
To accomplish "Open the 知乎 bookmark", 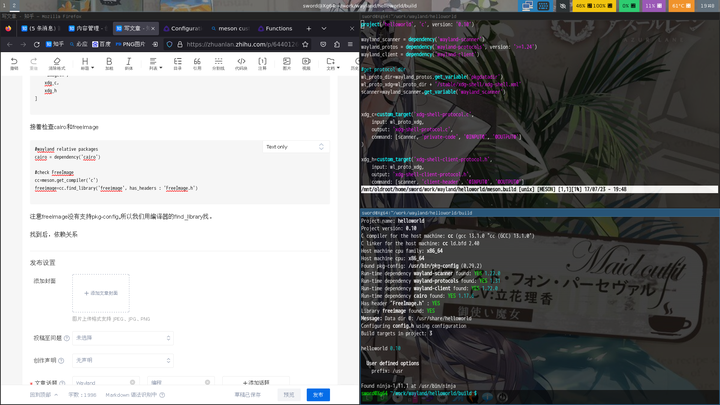I will (x=55, y=44).
